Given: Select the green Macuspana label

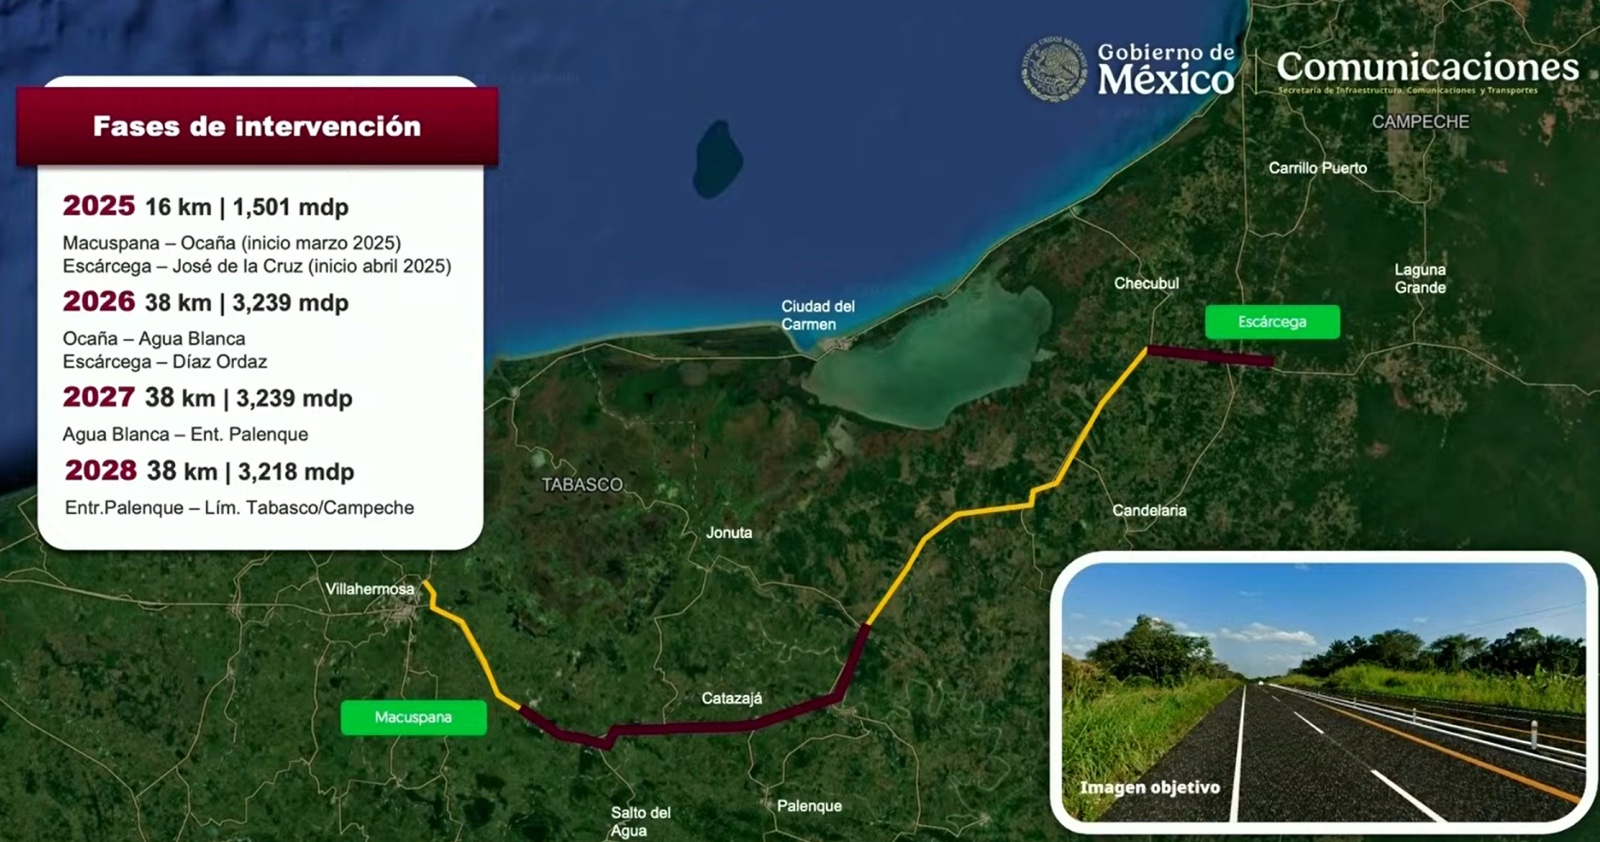Looking at the screenshot, I should (413, 717).
